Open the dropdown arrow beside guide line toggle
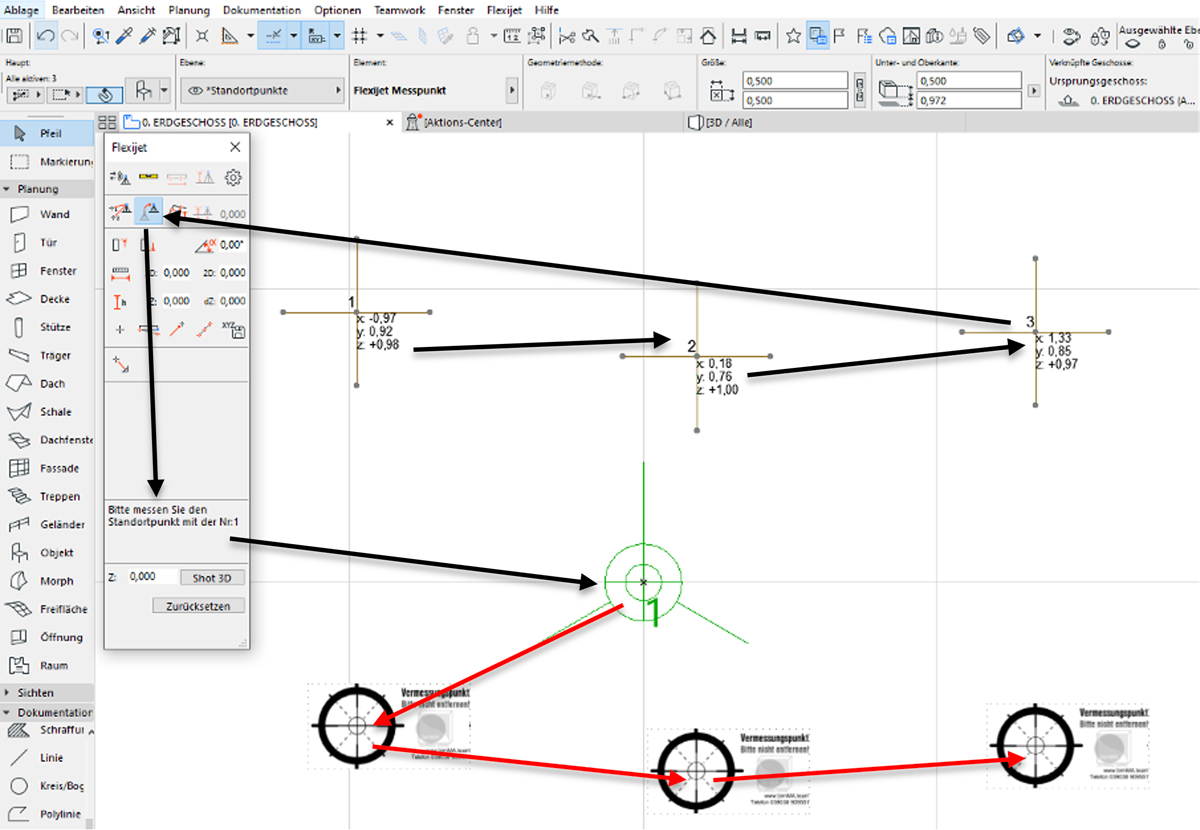The height and width of the screenshot is (830, 1200). point(293,36)
